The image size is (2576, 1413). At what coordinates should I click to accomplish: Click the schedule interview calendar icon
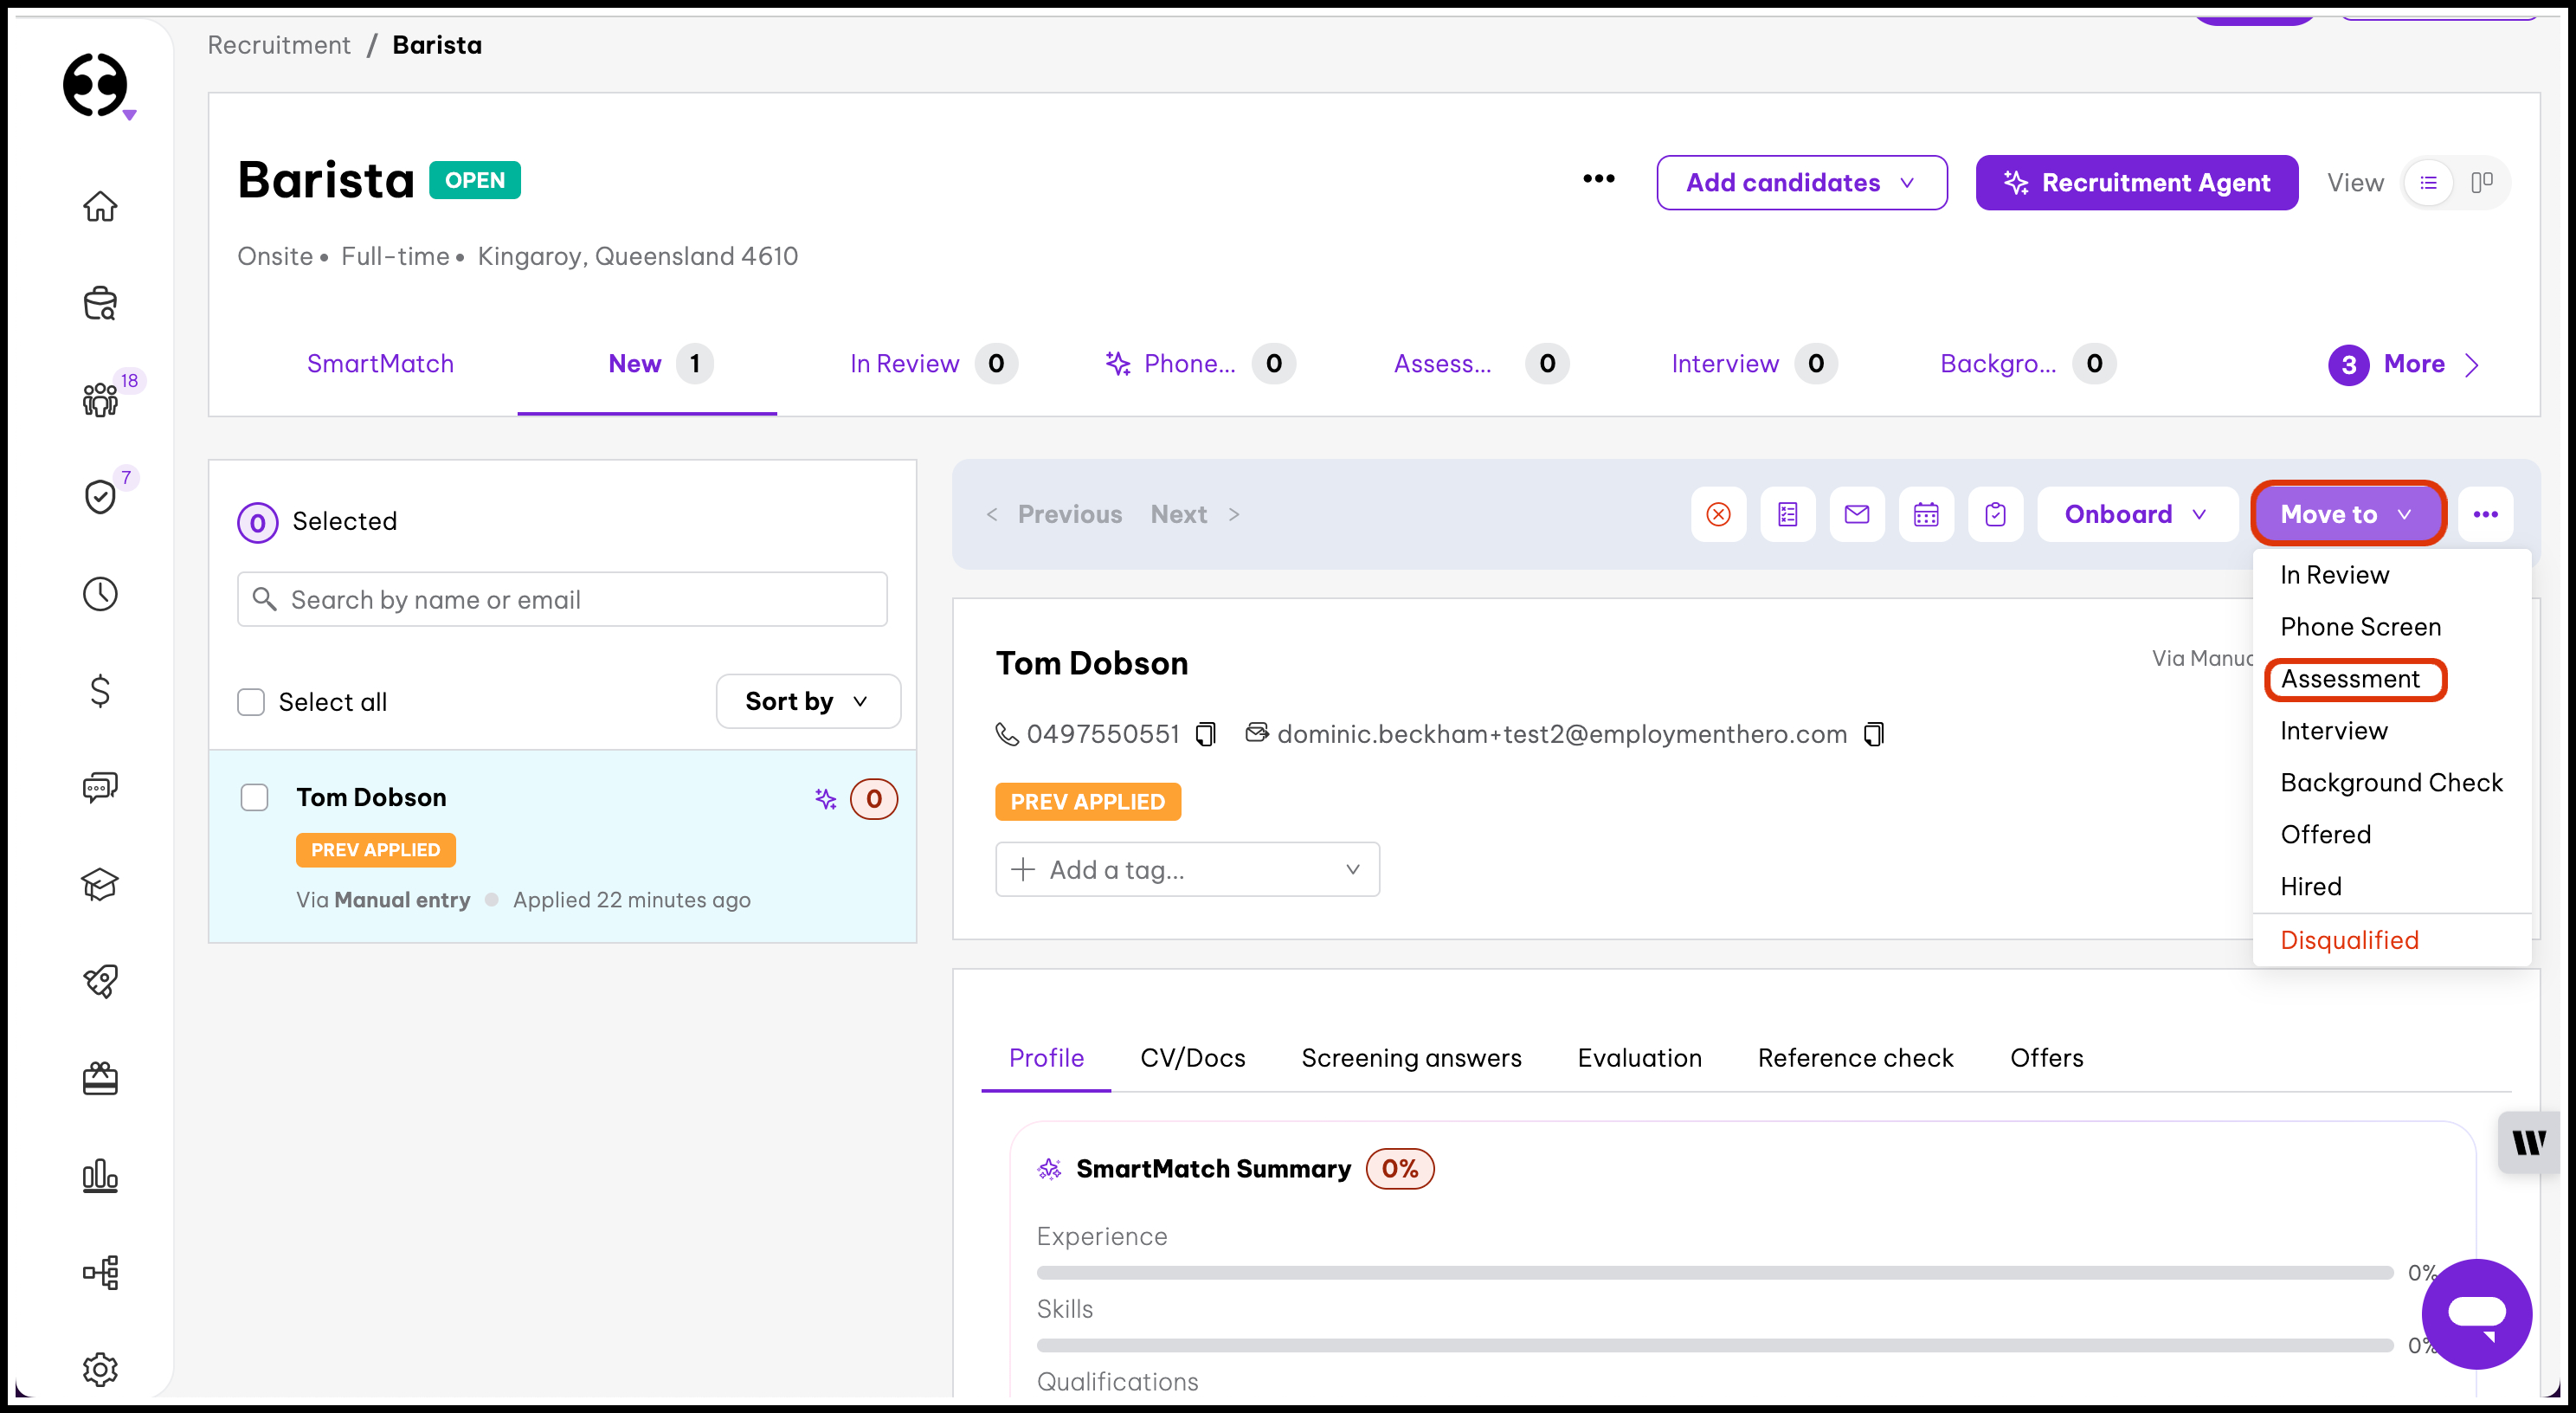click(x=1925, y=514)
